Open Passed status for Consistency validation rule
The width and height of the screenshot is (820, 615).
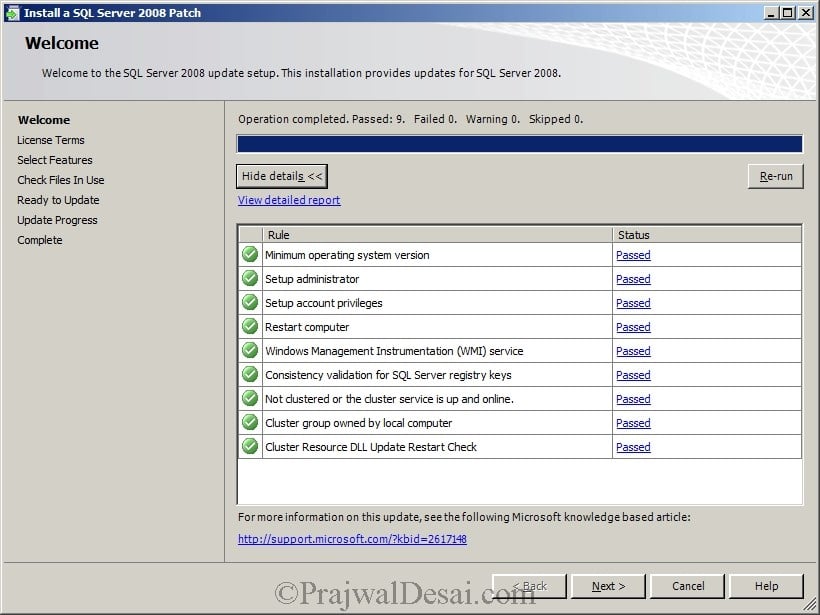click(633, 375)
